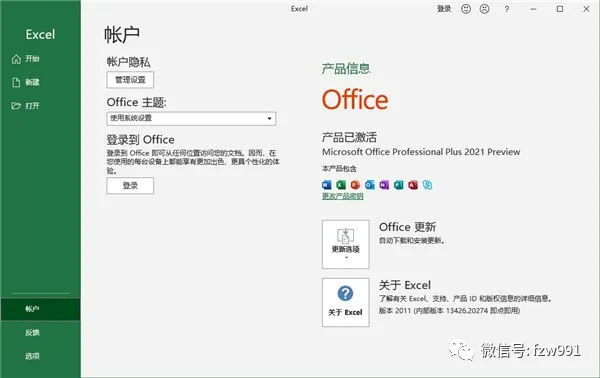Click the 登录 link in title bar
Viewport: 600px width, 378px height.
coord(444,9)
